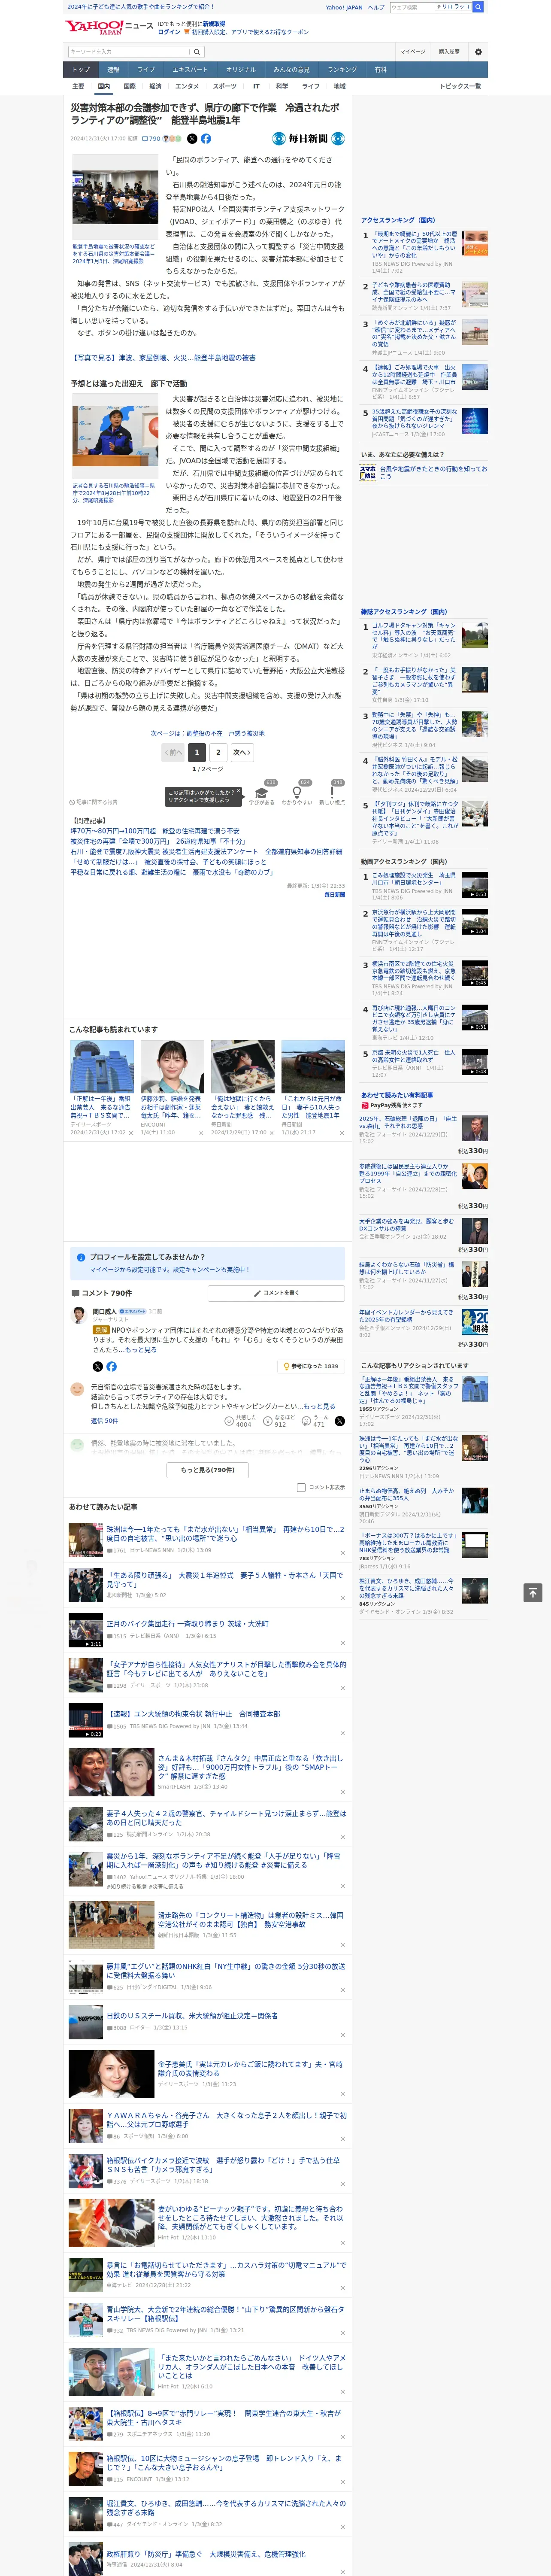
Task: Click the keyword search magnifier icon
Action: click(197, 52)
